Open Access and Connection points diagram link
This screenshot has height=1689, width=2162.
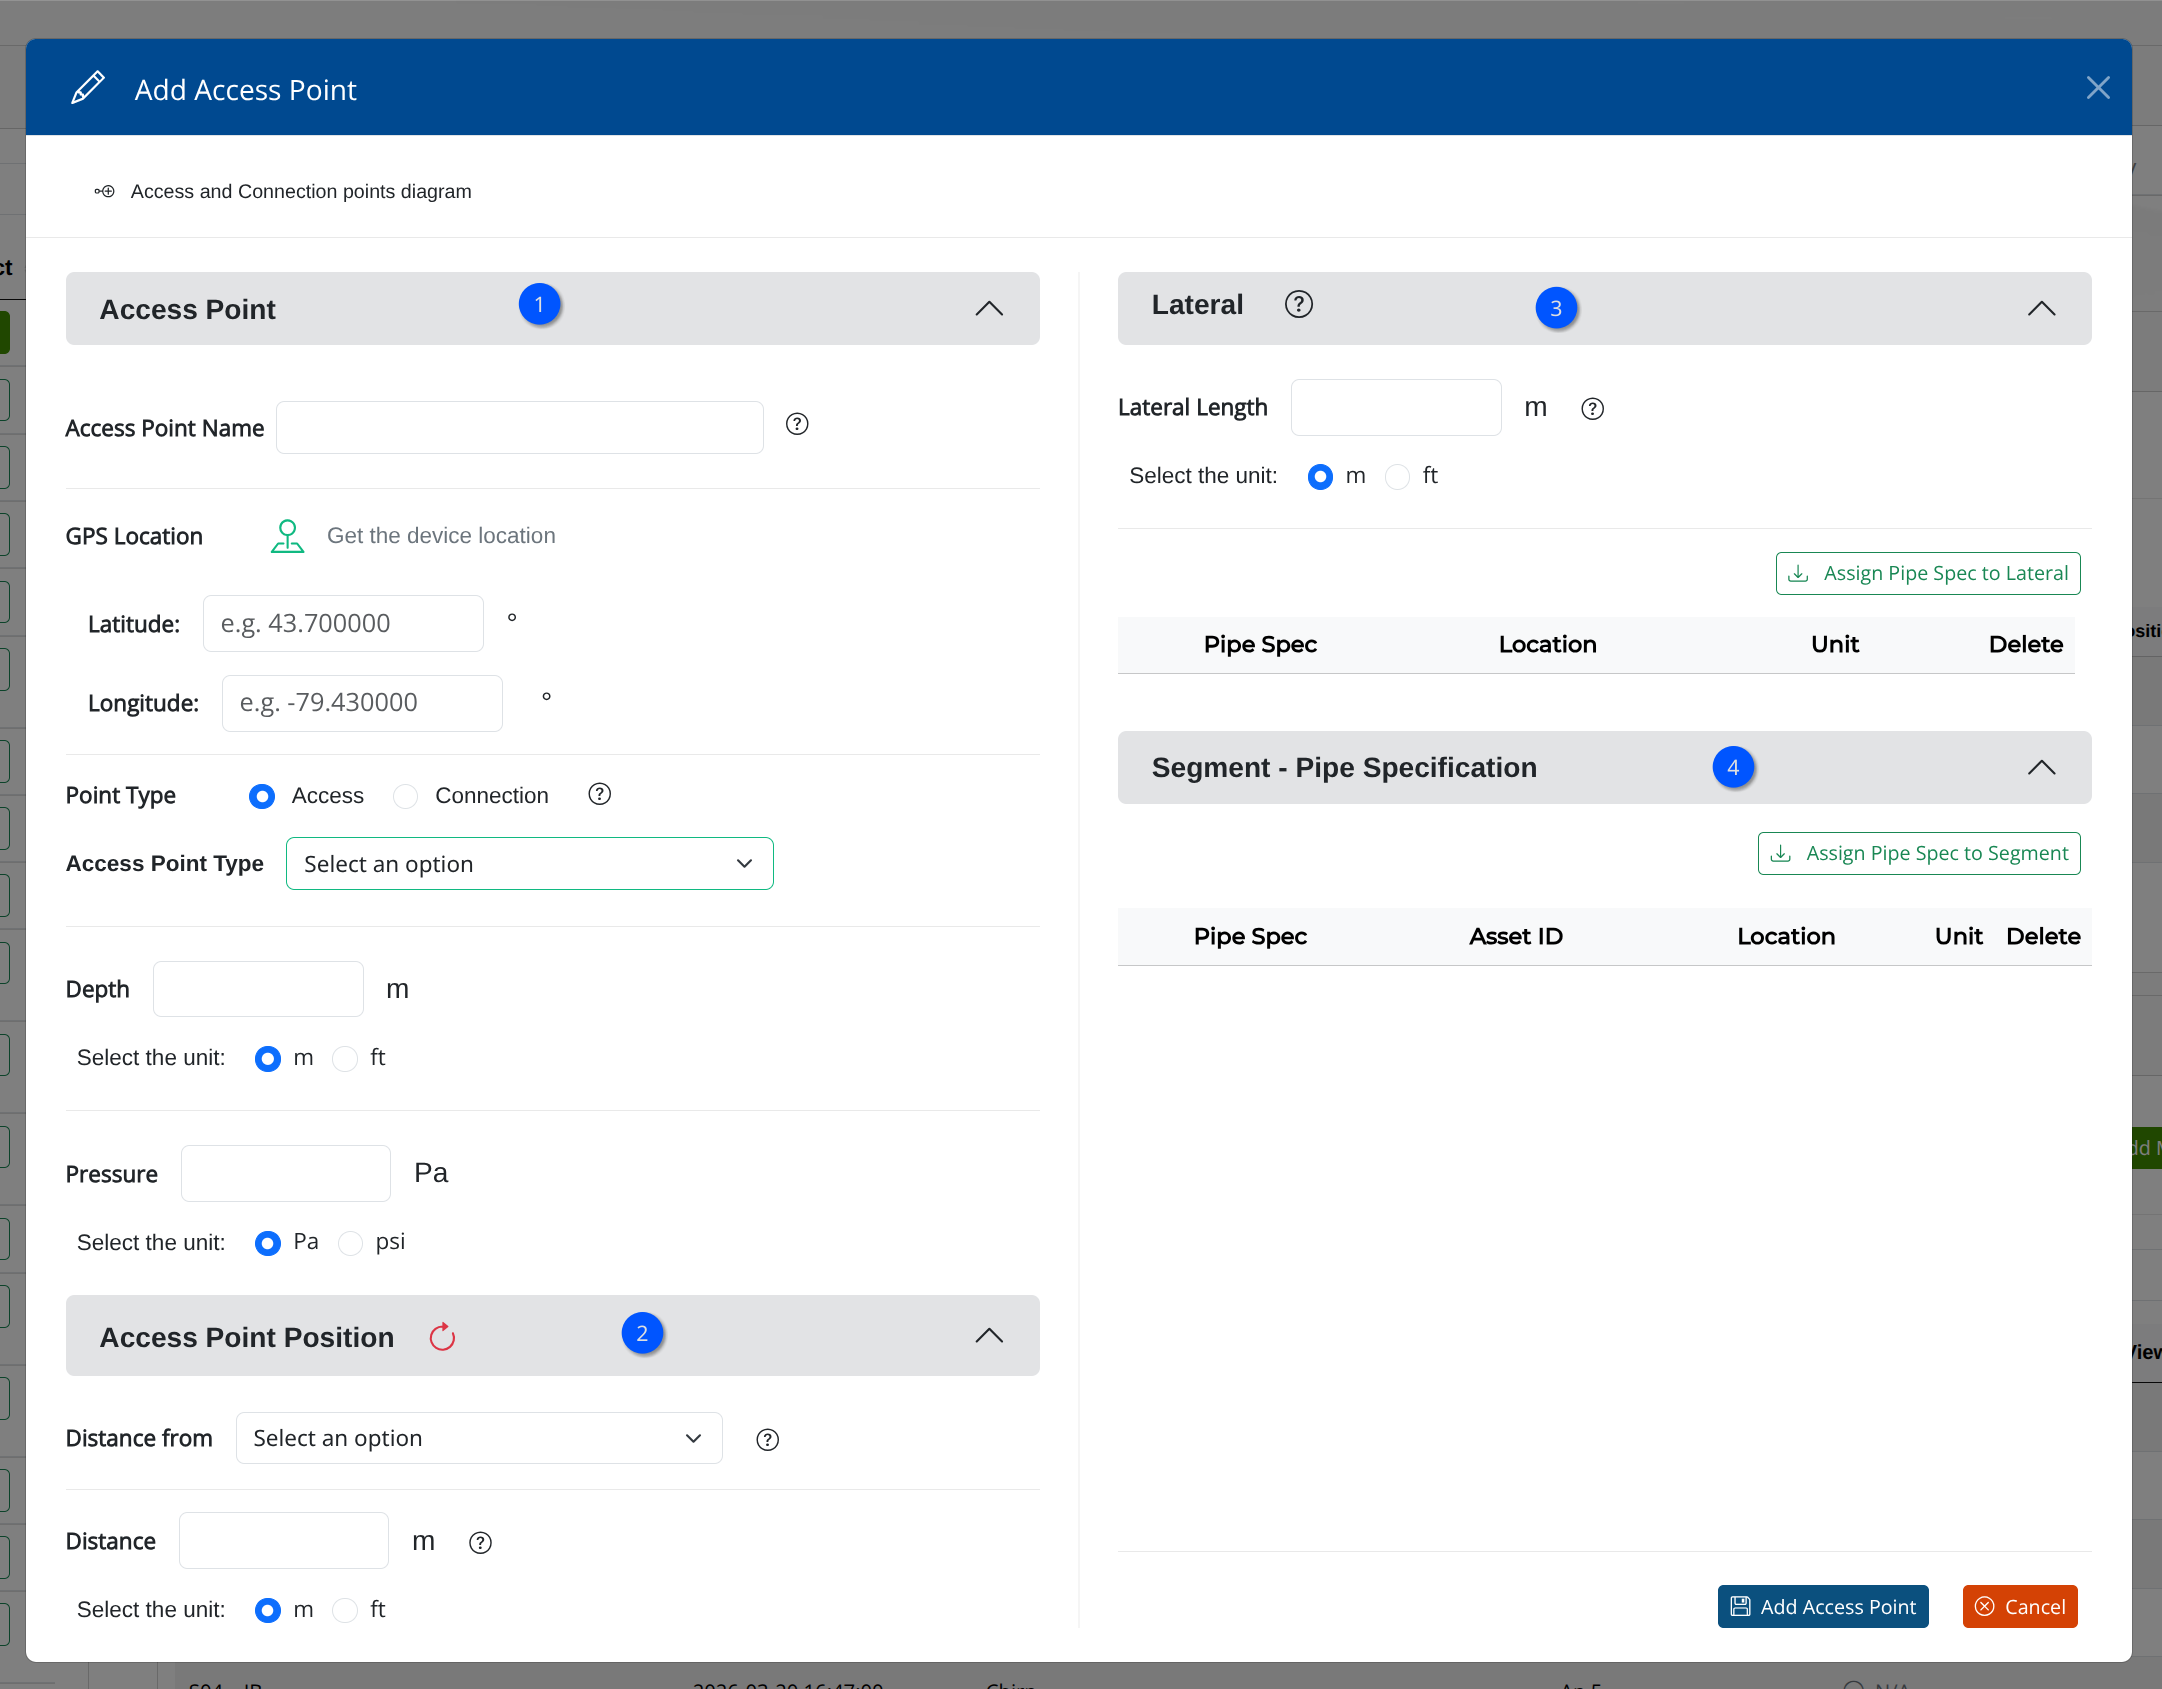[x=301, y=191]
